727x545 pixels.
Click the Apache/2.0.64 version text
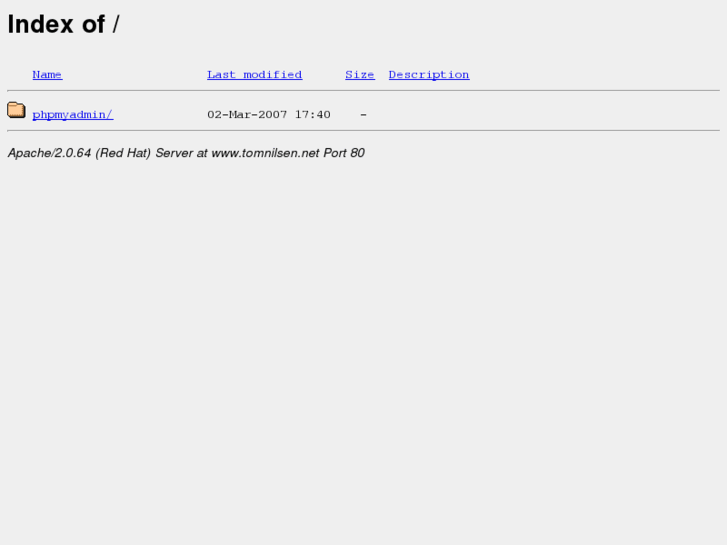[49, 153]
